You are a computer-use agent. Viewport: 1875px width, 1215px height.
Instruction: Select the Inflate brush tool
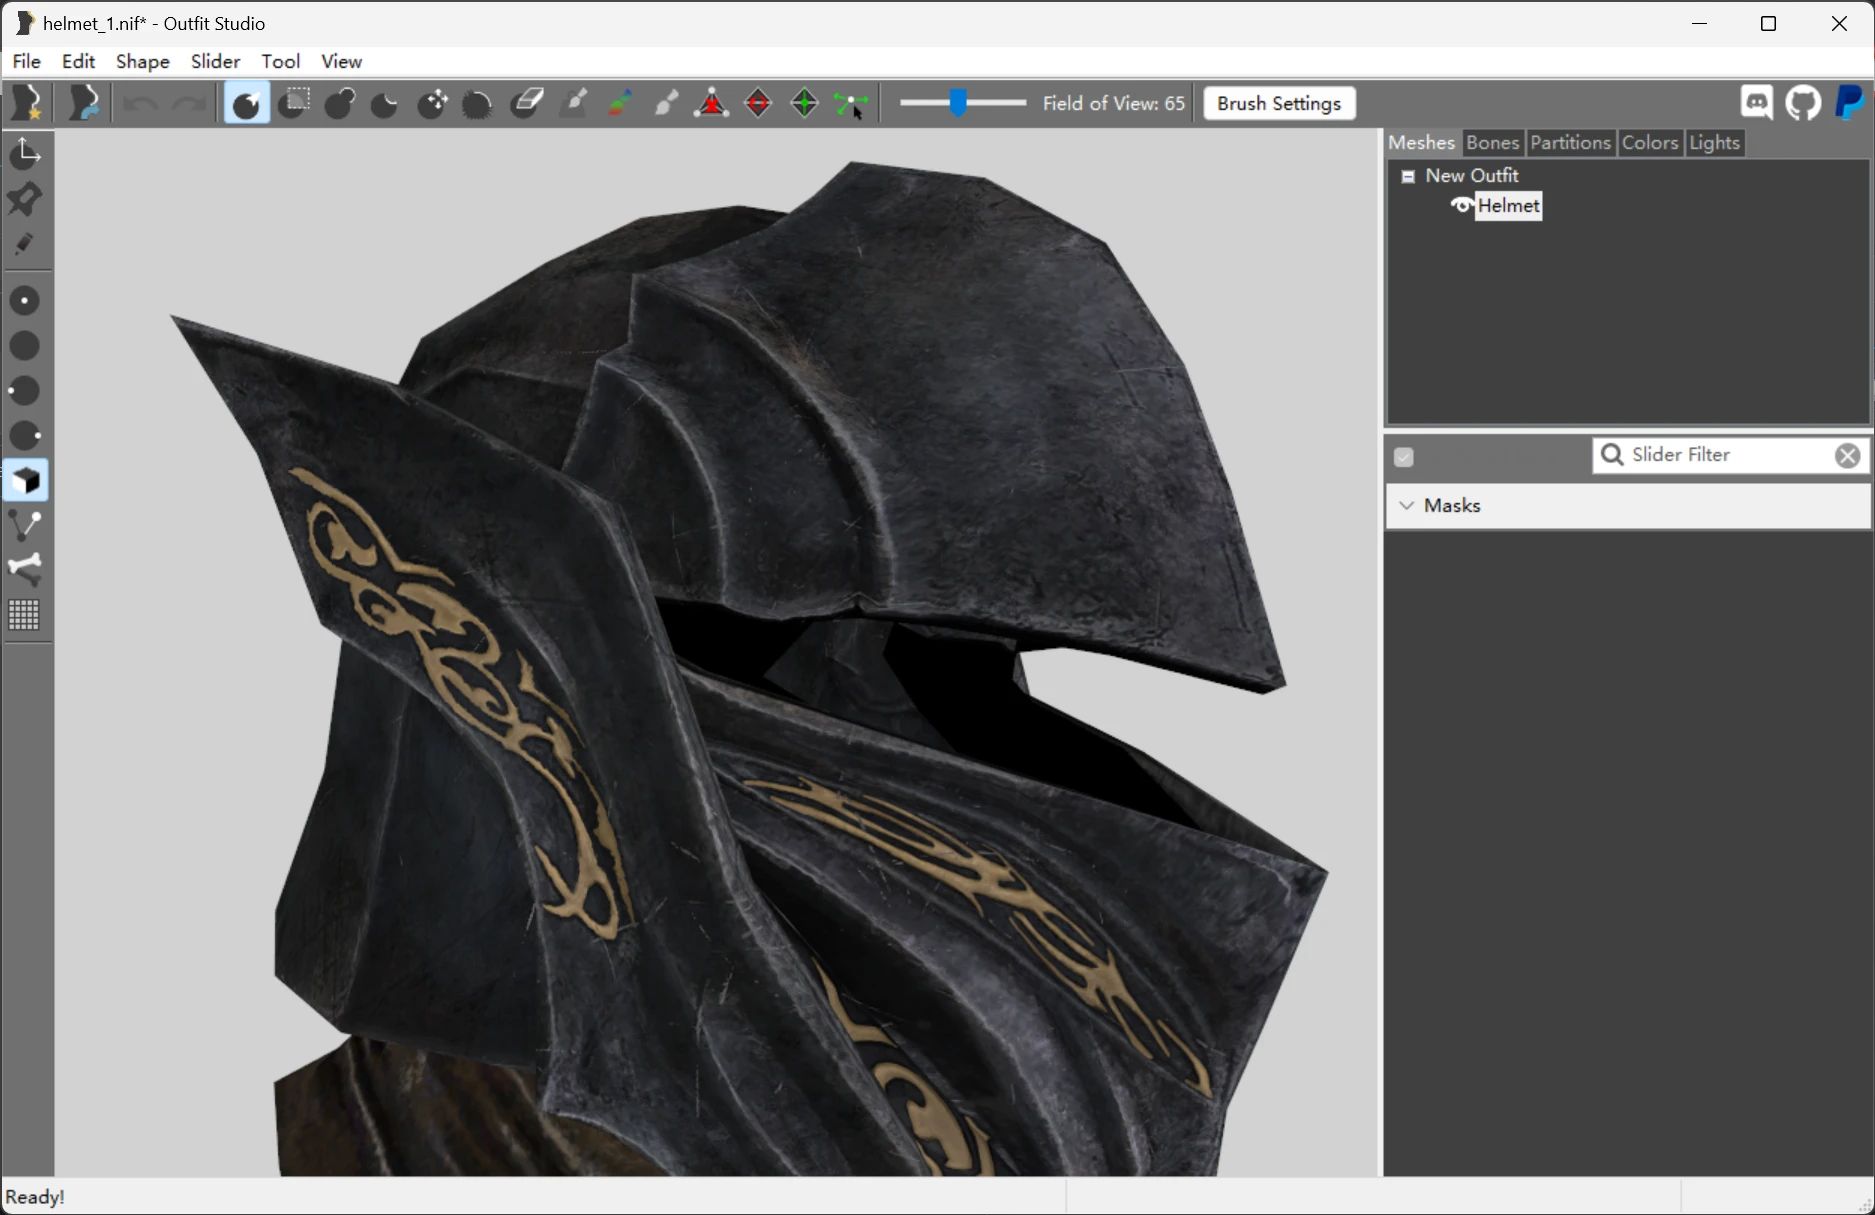coord(339,103)
